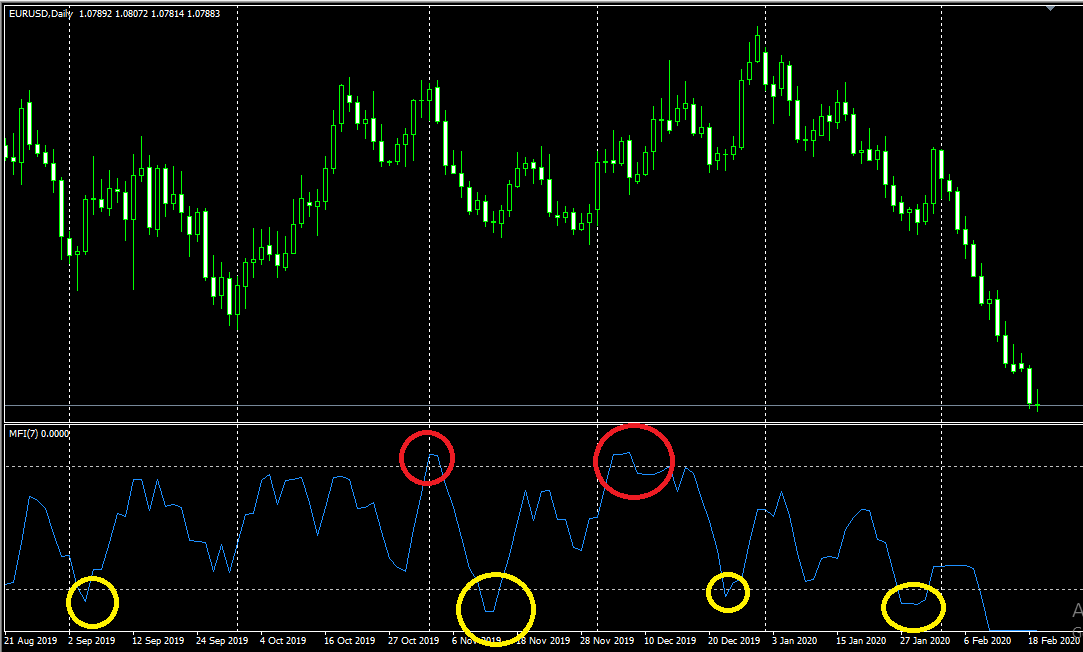Click the open price value 1.07892
Screen dimensions: 1083x652
95,14
